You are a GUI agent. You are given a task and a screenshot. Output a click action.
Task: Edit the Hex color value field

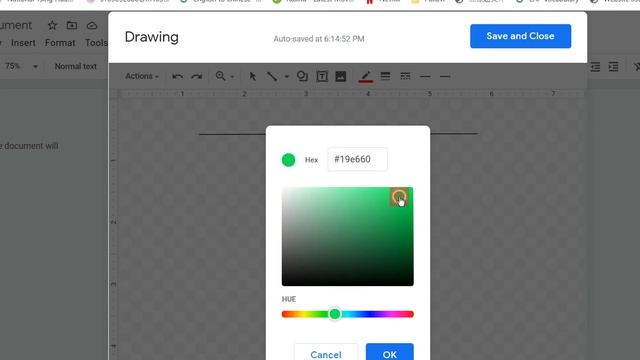(x=357, y=159)
